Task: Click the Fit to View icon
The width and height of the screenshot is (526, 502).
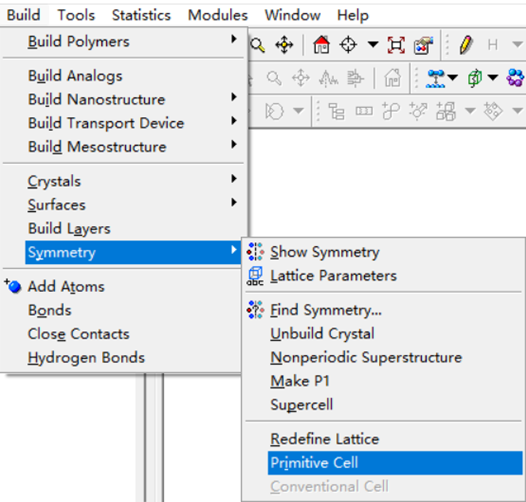Action: point(396,45)
